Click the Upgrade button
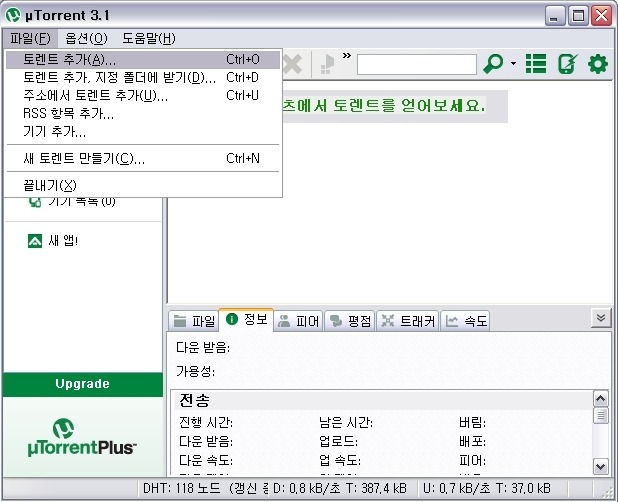 pyautogui.click(x=82, y=384)
